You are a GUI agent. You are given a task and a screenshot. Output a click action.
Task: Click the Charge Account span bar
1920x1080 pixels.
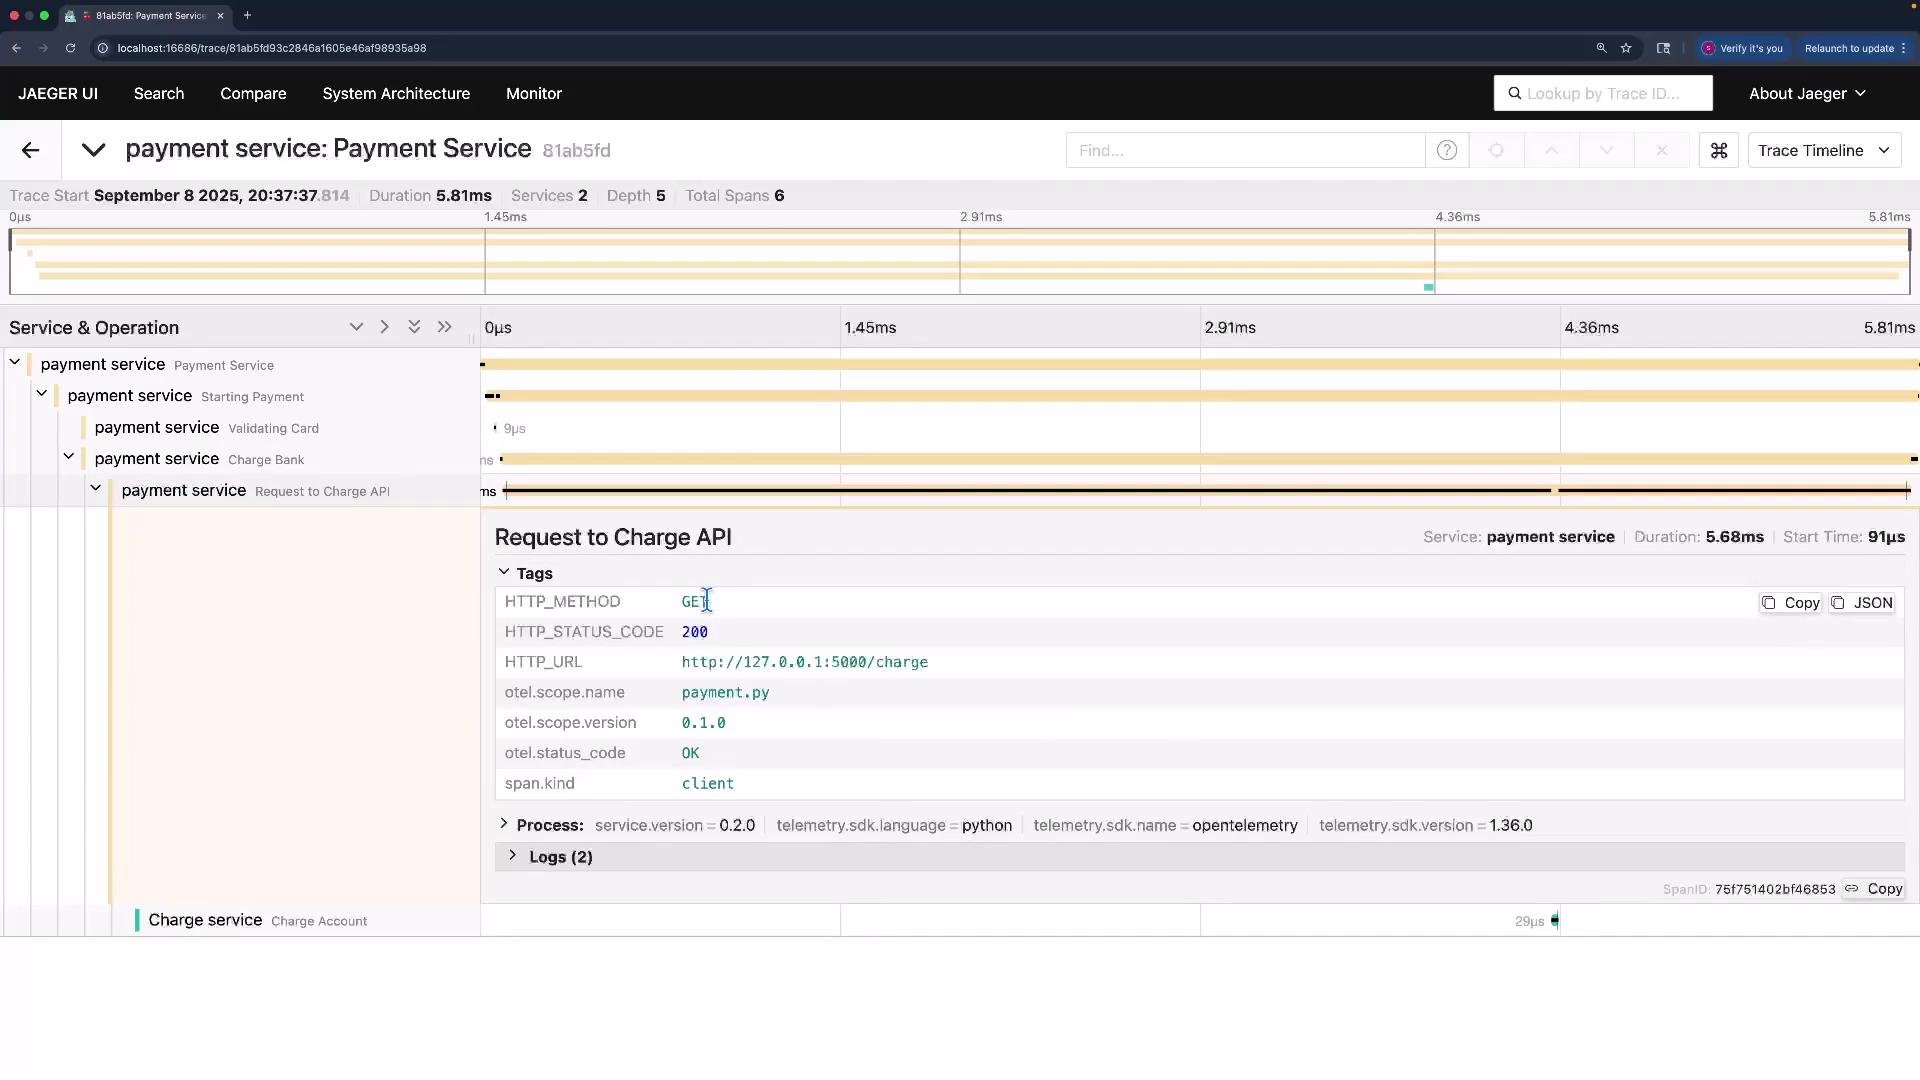coord(1555,921)
